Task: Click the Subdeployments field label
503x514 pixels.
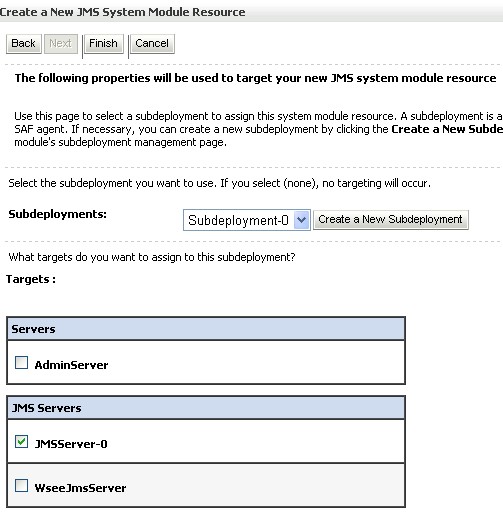Action: click(x=57, y=214)
